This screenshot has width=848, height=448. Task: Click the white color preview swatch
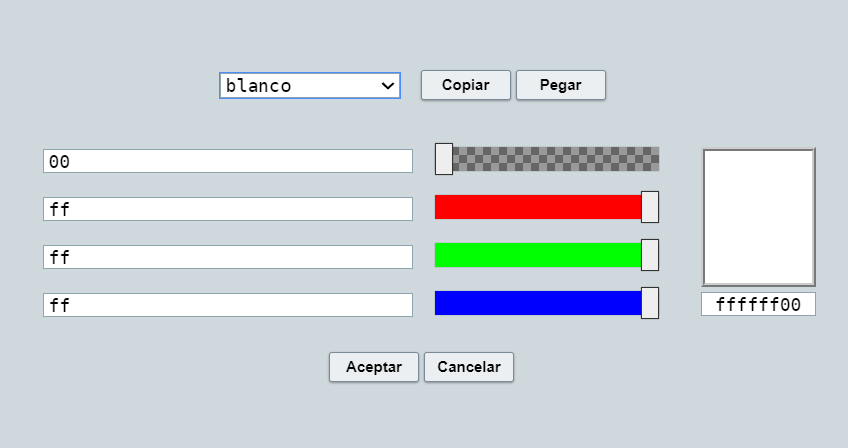(759, 217)
